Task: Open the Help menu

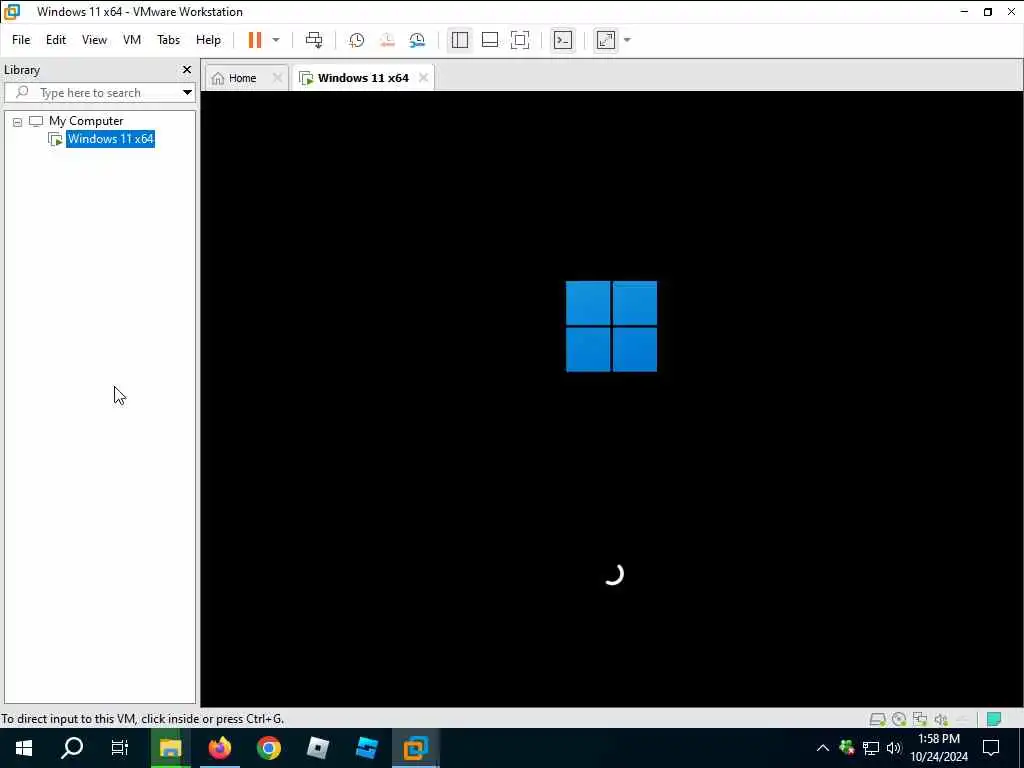Action: coord(208,40)
